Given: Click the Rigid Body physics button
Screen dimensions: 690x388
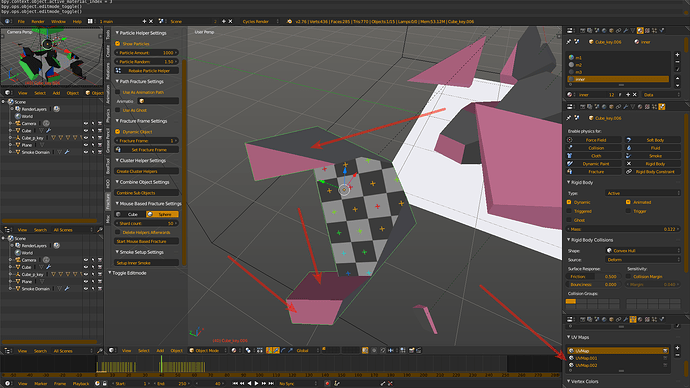Looking at the screenshot, I should click(653, 164).
